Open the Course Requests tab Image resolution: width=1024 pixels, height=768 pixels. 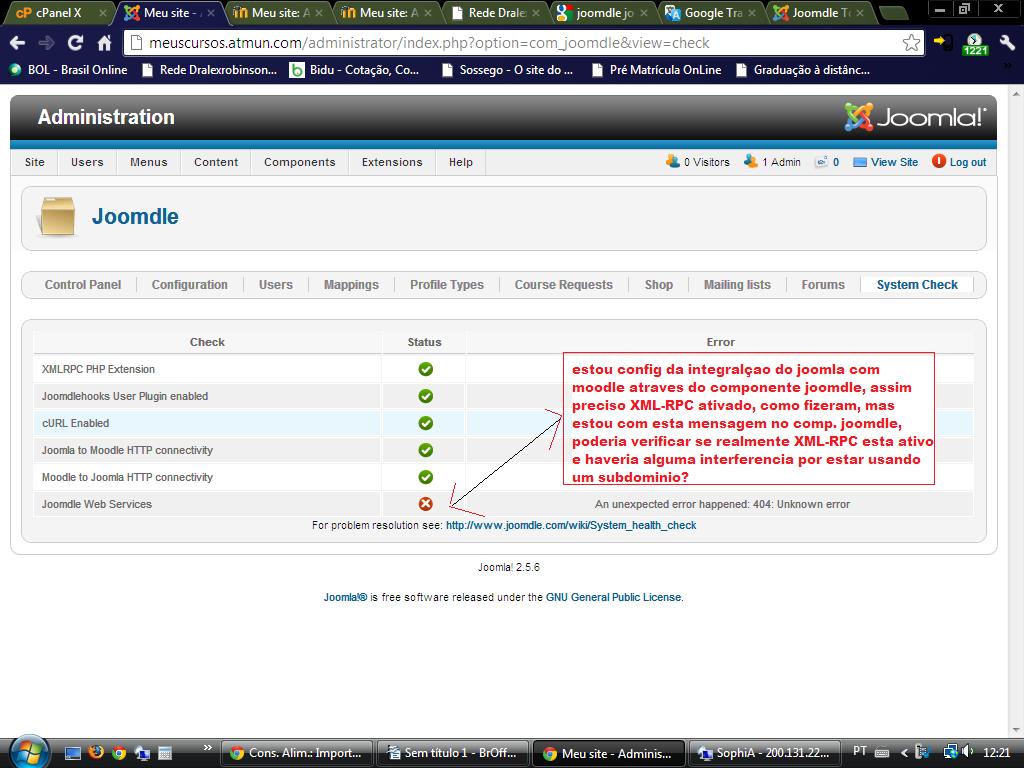563,285
